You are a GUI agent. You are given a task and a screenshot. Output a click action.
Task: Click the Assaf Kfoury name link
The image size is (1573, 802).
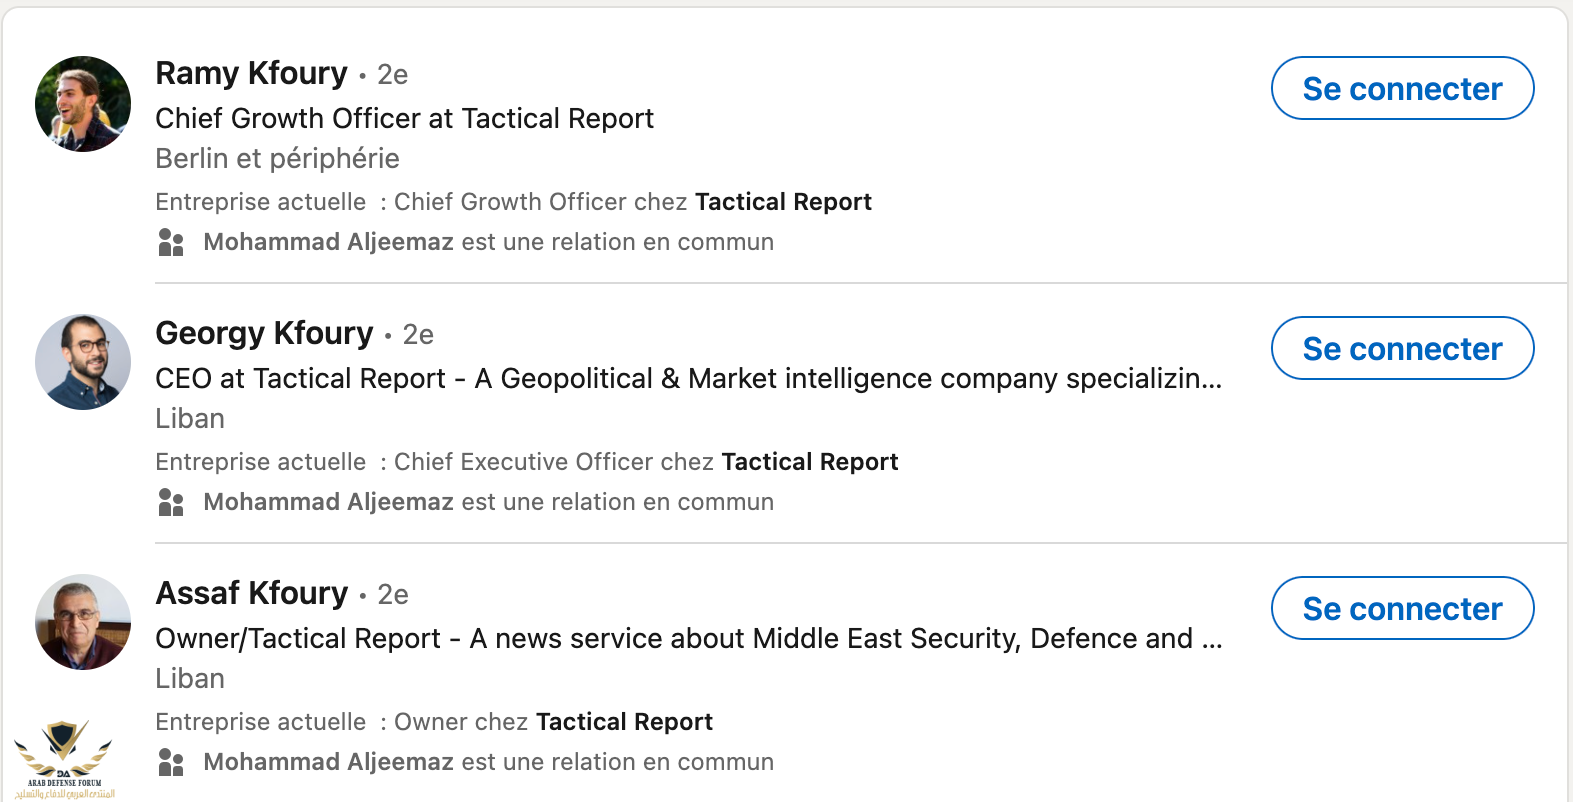coord(252,593)
